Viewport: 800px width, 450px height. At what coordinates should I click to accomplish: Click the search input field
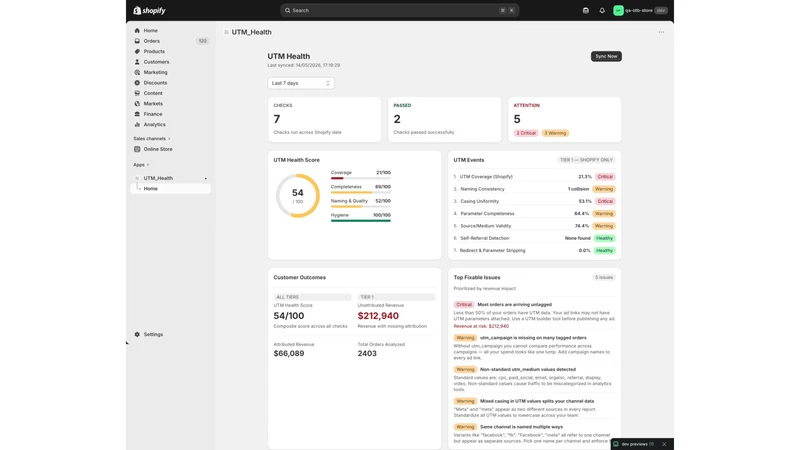[x=399, y=10]
